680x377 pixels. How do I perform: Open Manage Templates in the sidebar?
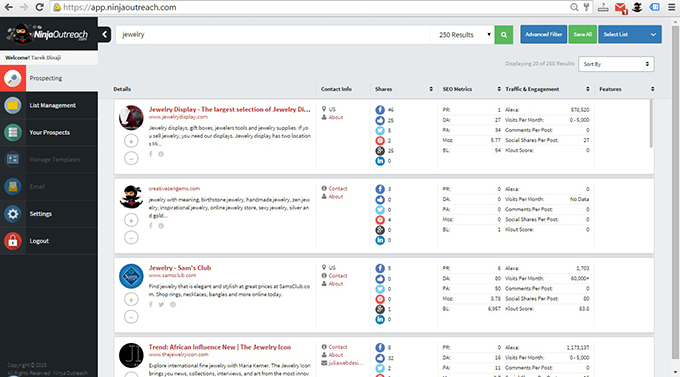point(49,160)
